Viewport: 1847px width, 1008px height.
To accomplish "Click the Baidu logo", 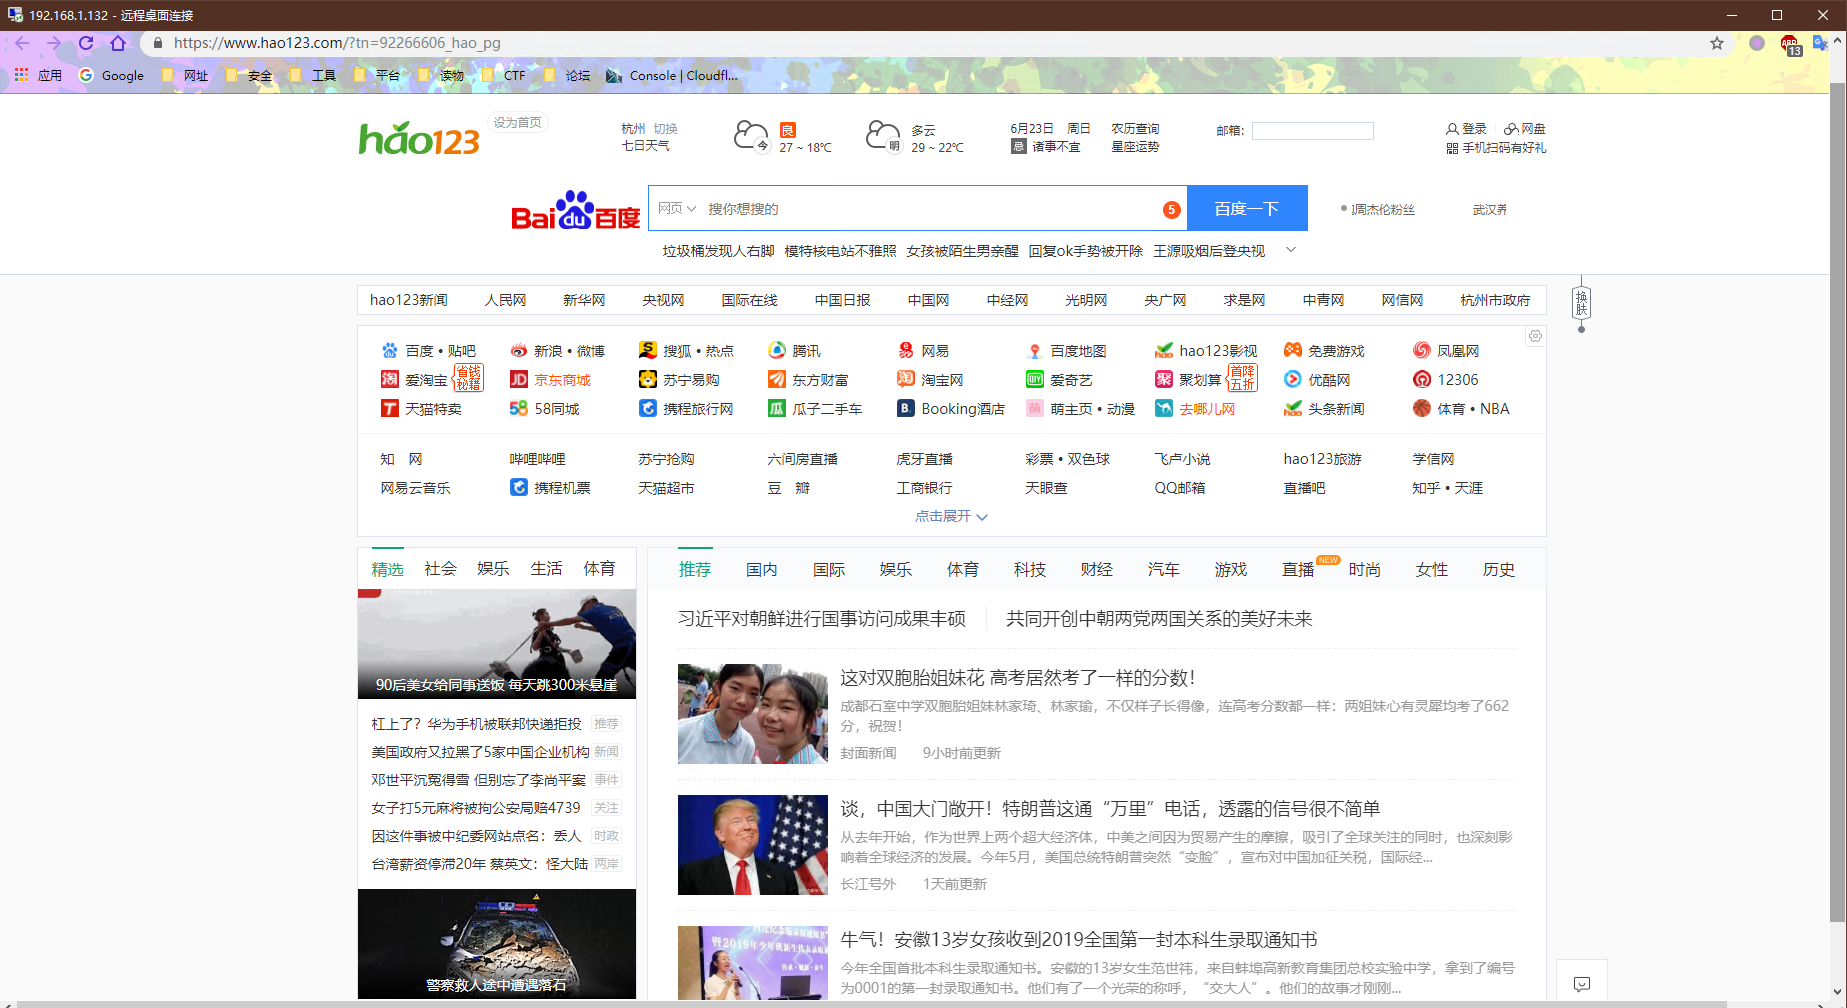I will pyautogui.click(x=575, y=210).
